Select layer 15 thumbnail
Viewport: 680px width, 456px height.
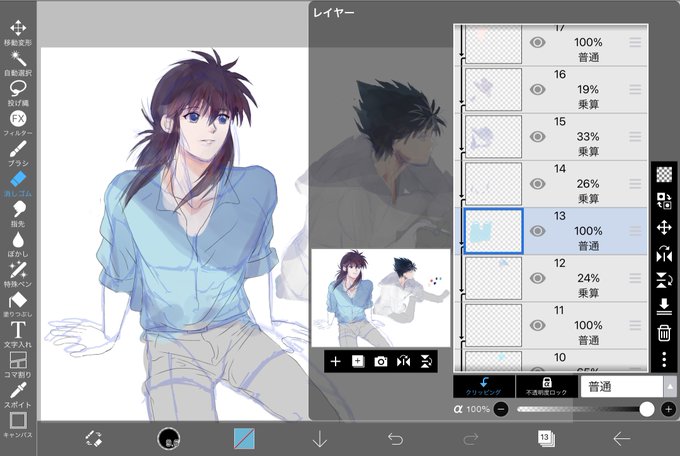click(x=493, y=137)
